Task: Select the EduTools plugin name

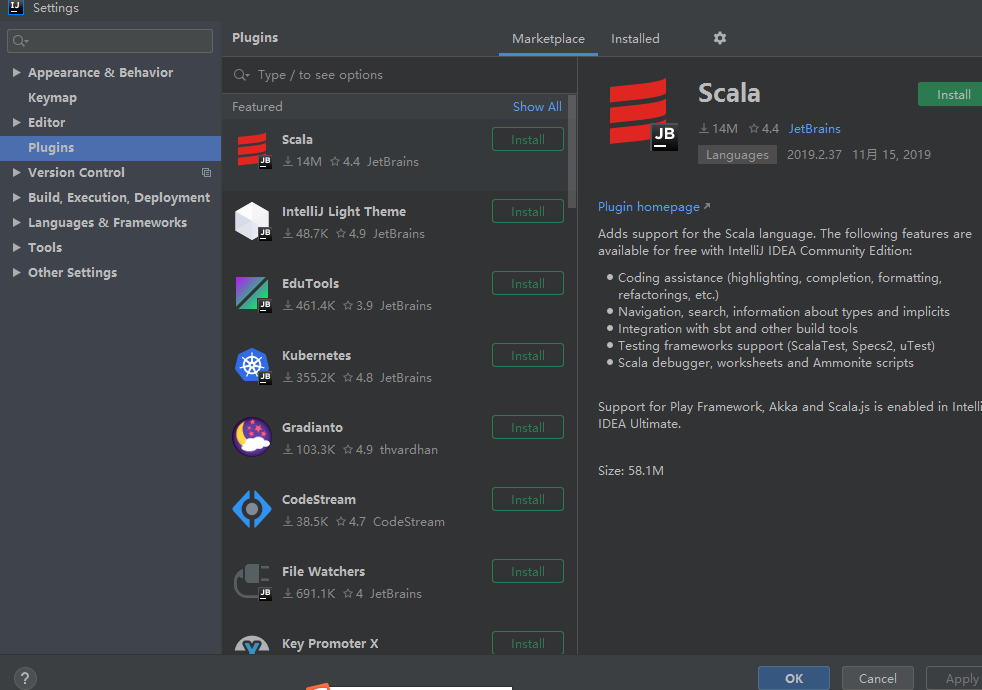Action: pyautogui.click(x=310, y=284)
